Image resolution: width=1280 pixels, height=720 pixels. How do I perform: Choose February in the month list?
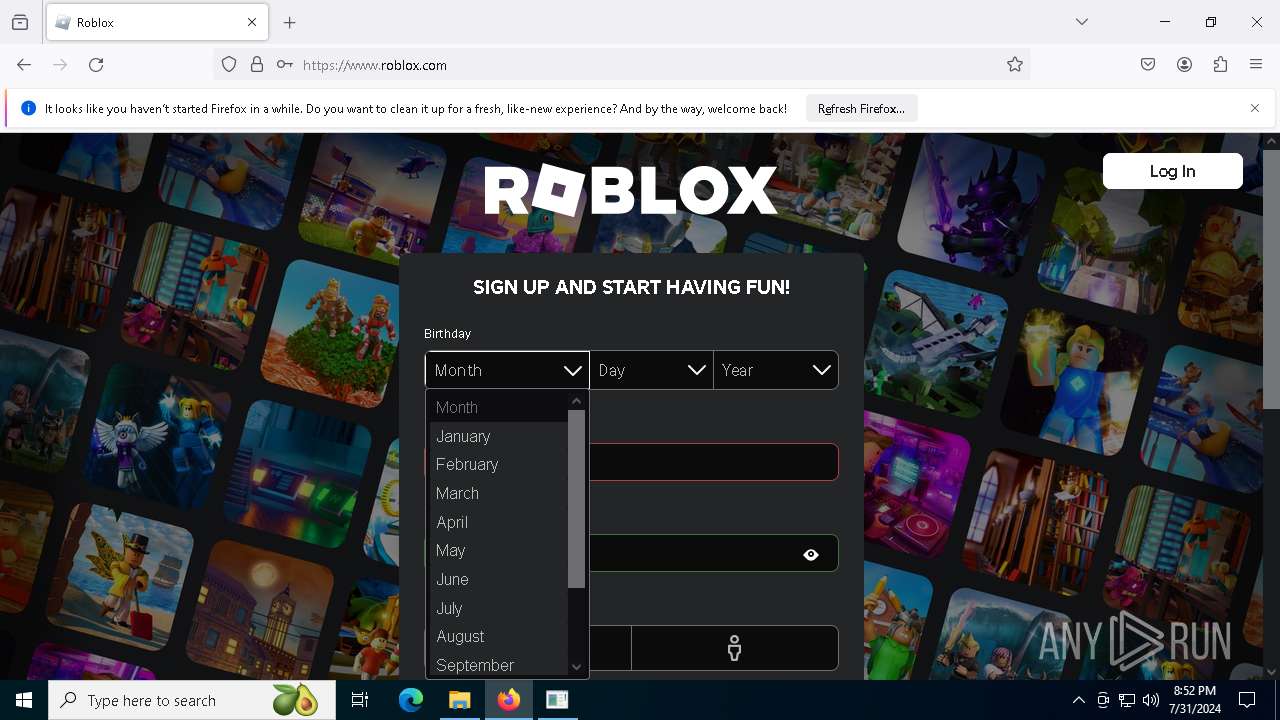tap(497, 464)
